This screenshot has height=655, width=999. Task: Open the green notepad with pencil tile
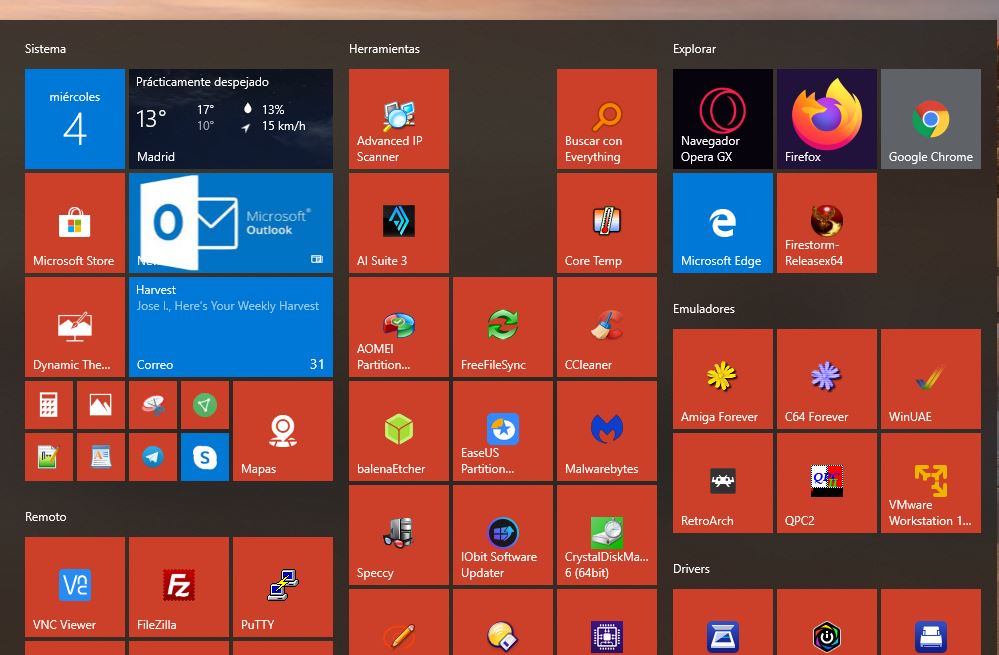point(49,457)
